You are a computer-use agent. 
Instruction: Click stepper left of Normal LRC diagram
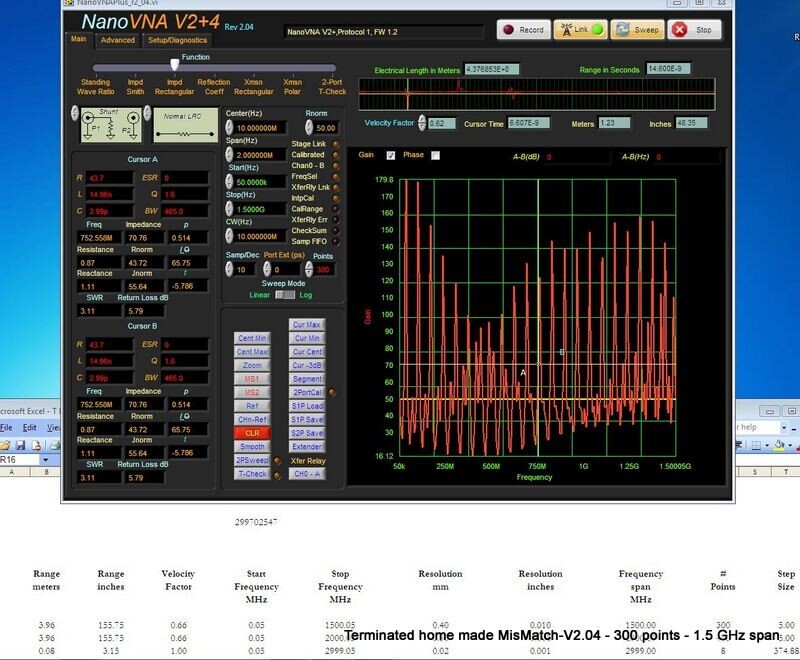147,113
